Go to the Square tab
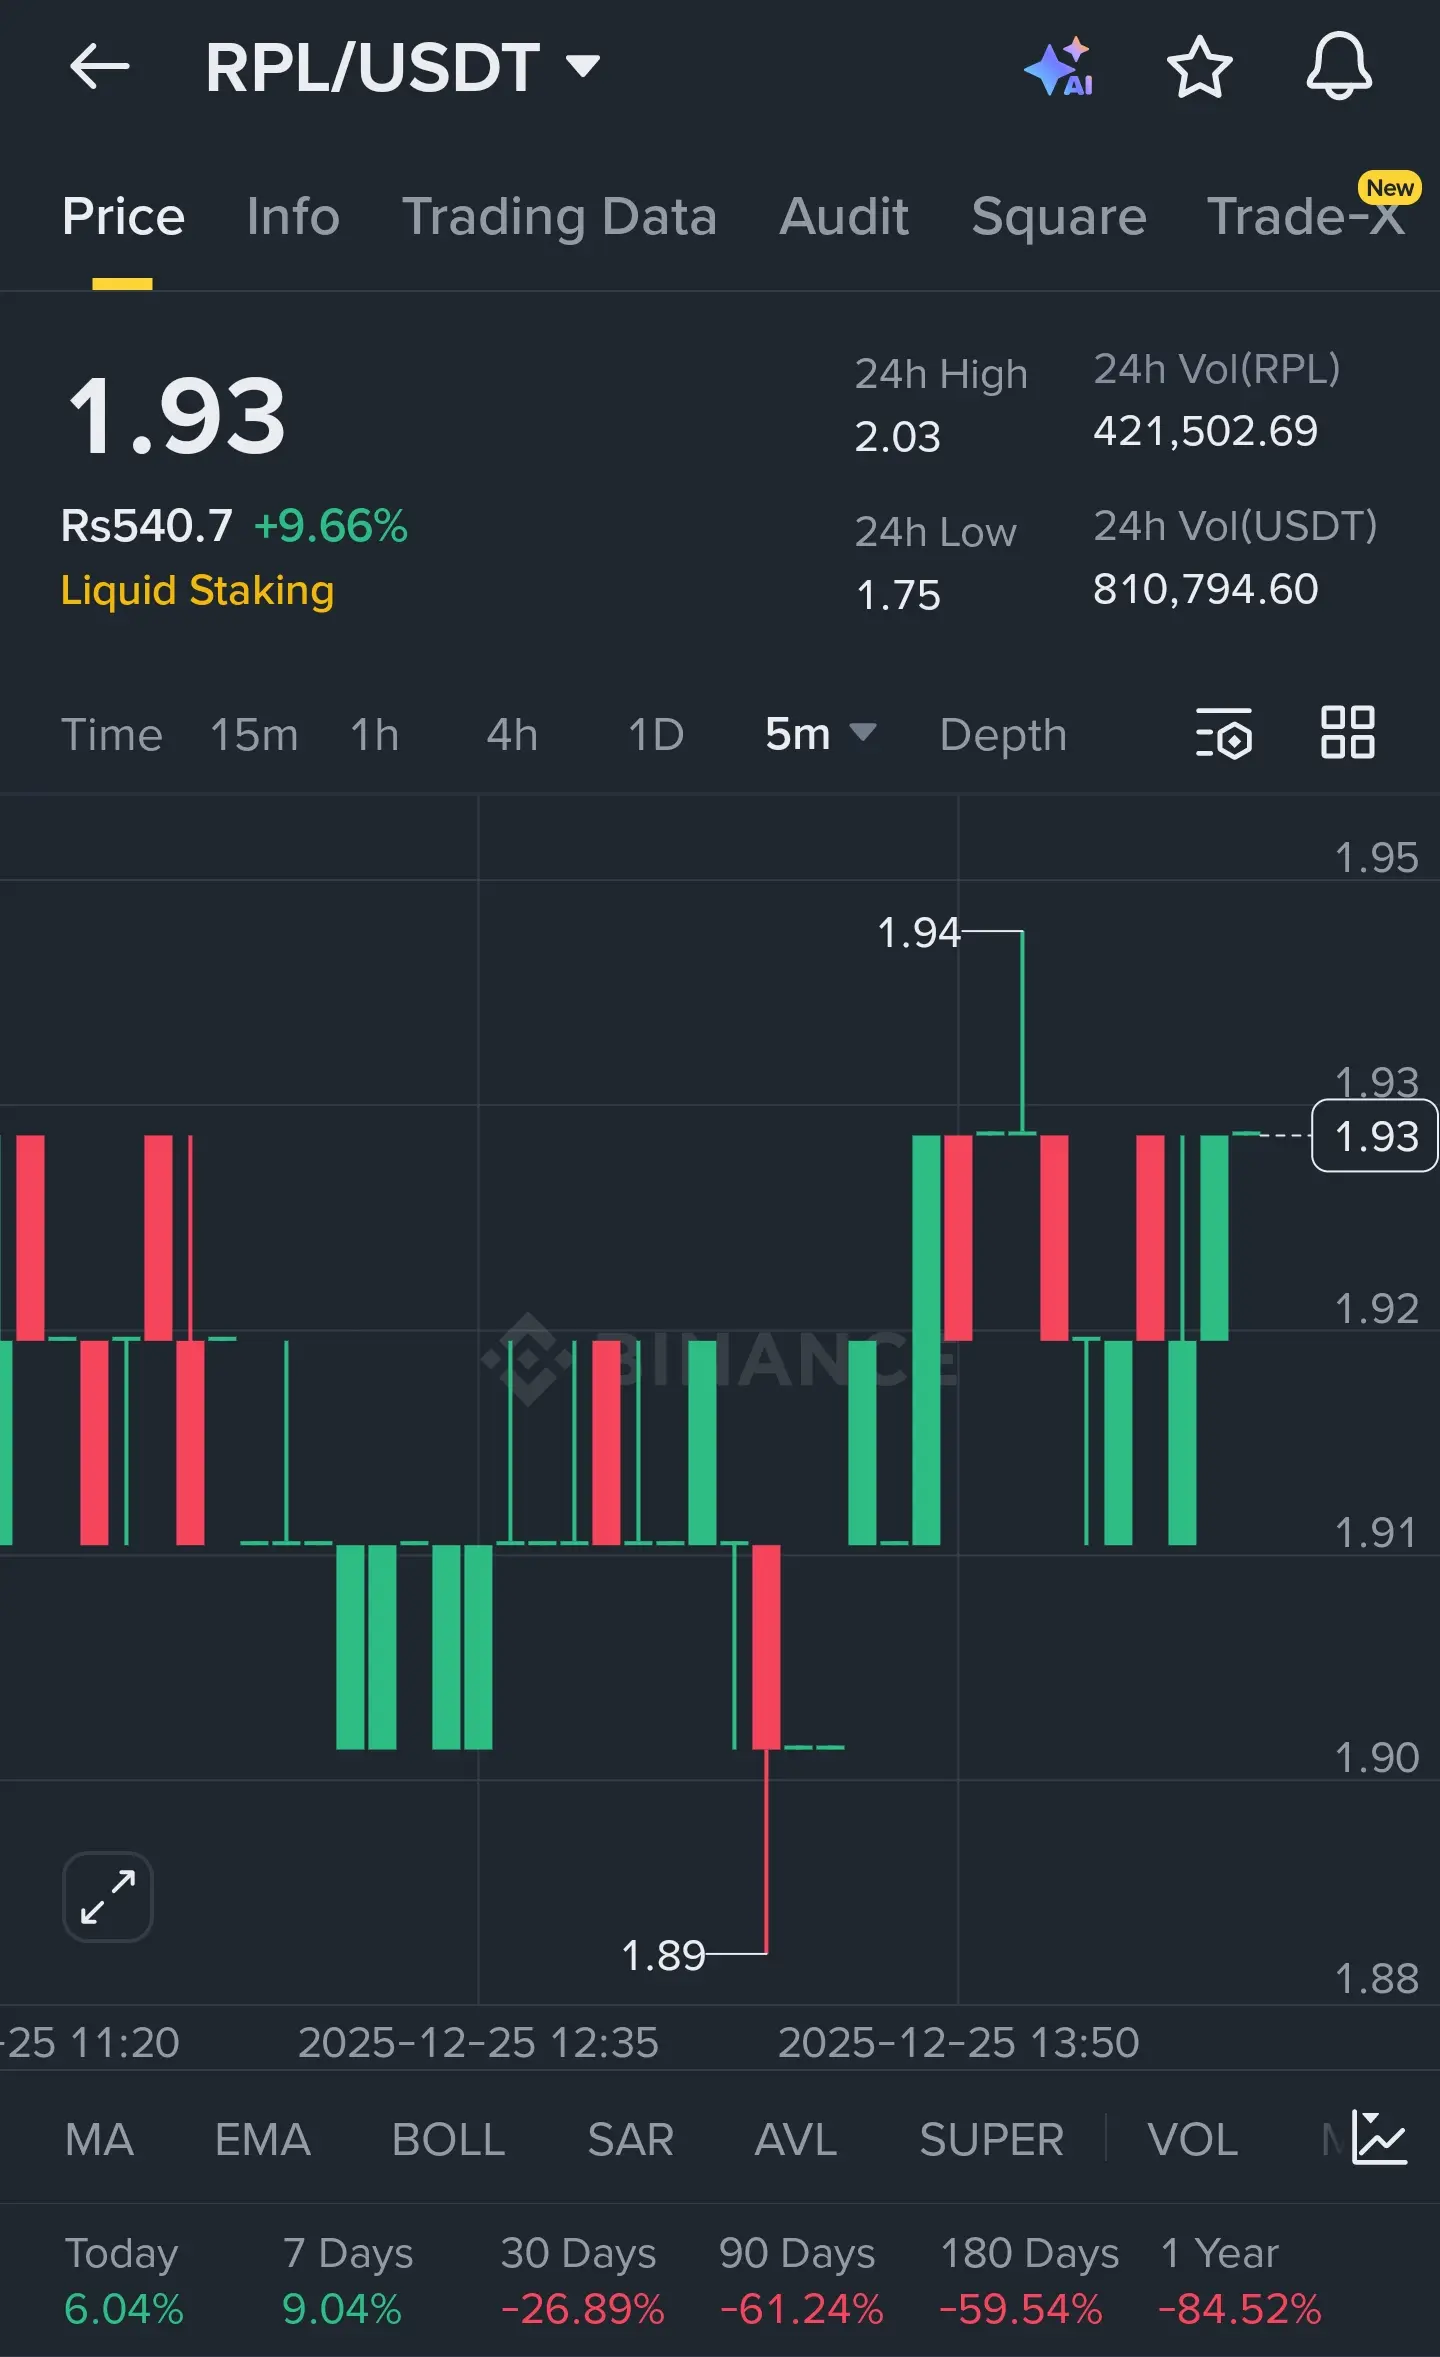 tap(1059, 216)
